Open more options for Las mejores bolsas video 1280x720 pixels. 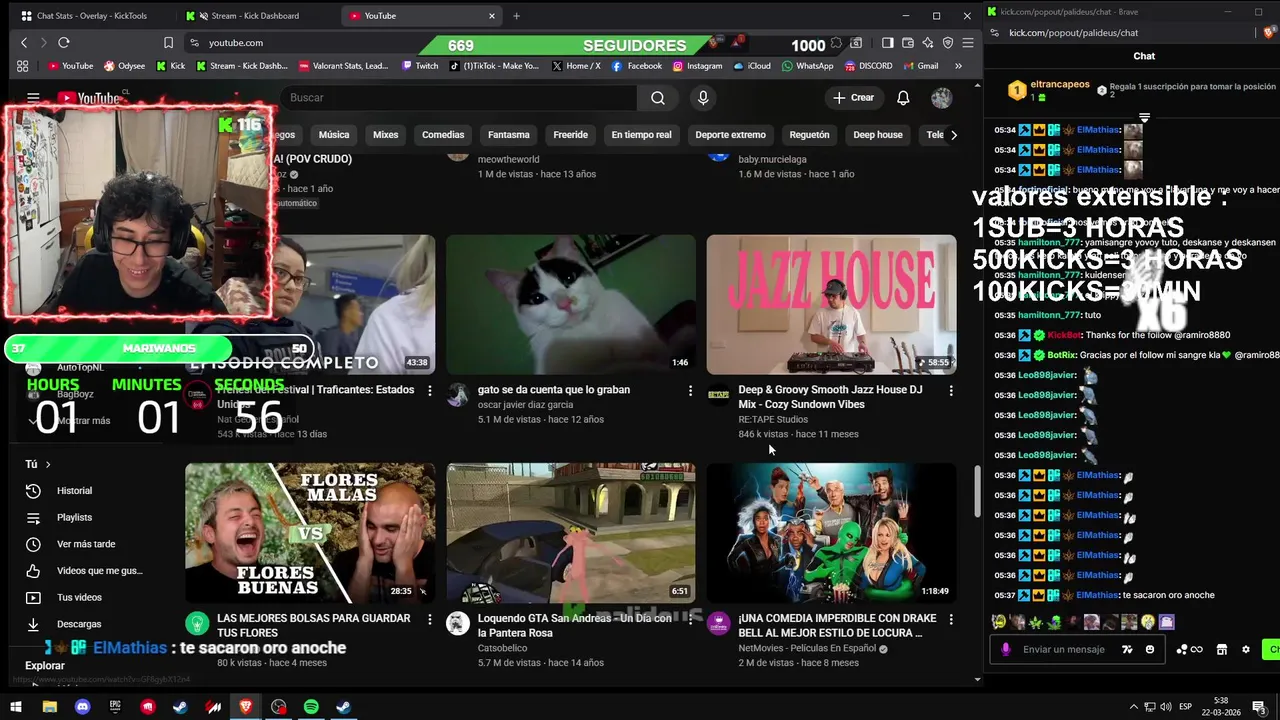point(430,620)
